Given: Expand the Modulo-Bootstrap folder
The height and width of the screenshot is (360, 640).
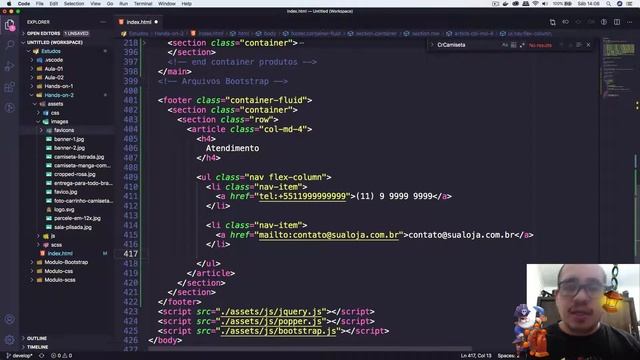Looking at the screenshot, I should [67, 262].
